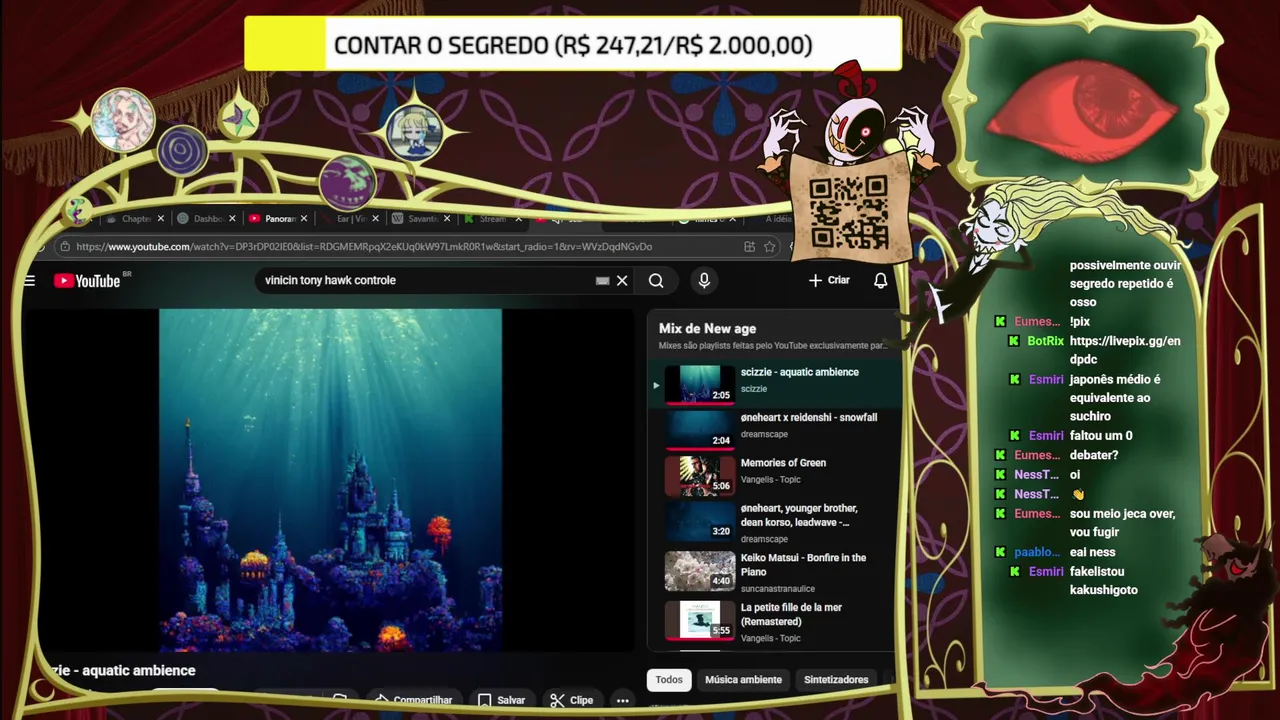The width and height of the screenshot is (1280, 720).
Task: Click the purple skull avatar bubble
Action: coord(347,183)
